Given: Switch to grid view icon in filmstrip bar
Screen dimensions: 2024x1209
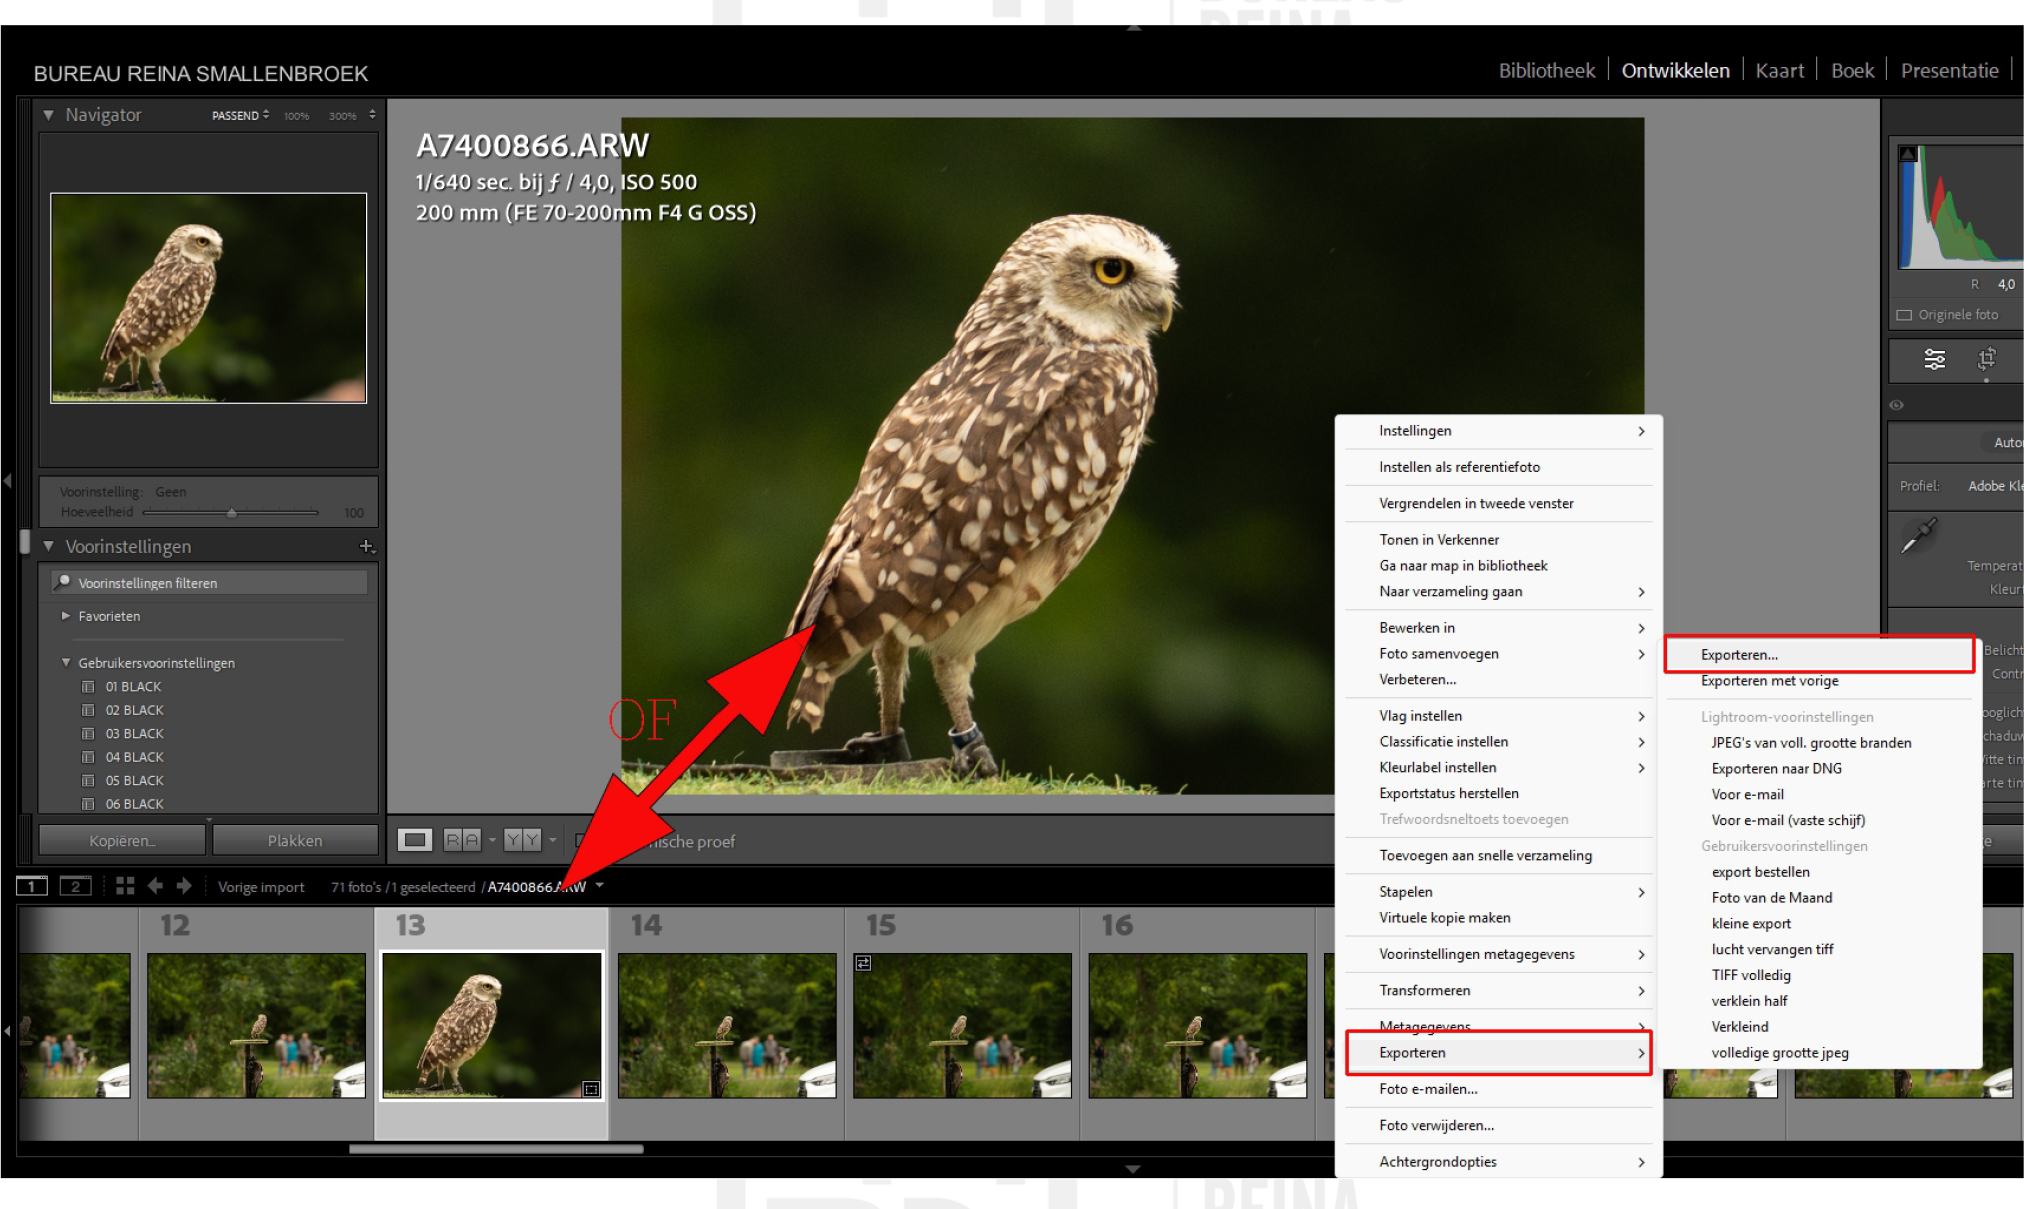Looking at the screenshot, I should 125,886.
